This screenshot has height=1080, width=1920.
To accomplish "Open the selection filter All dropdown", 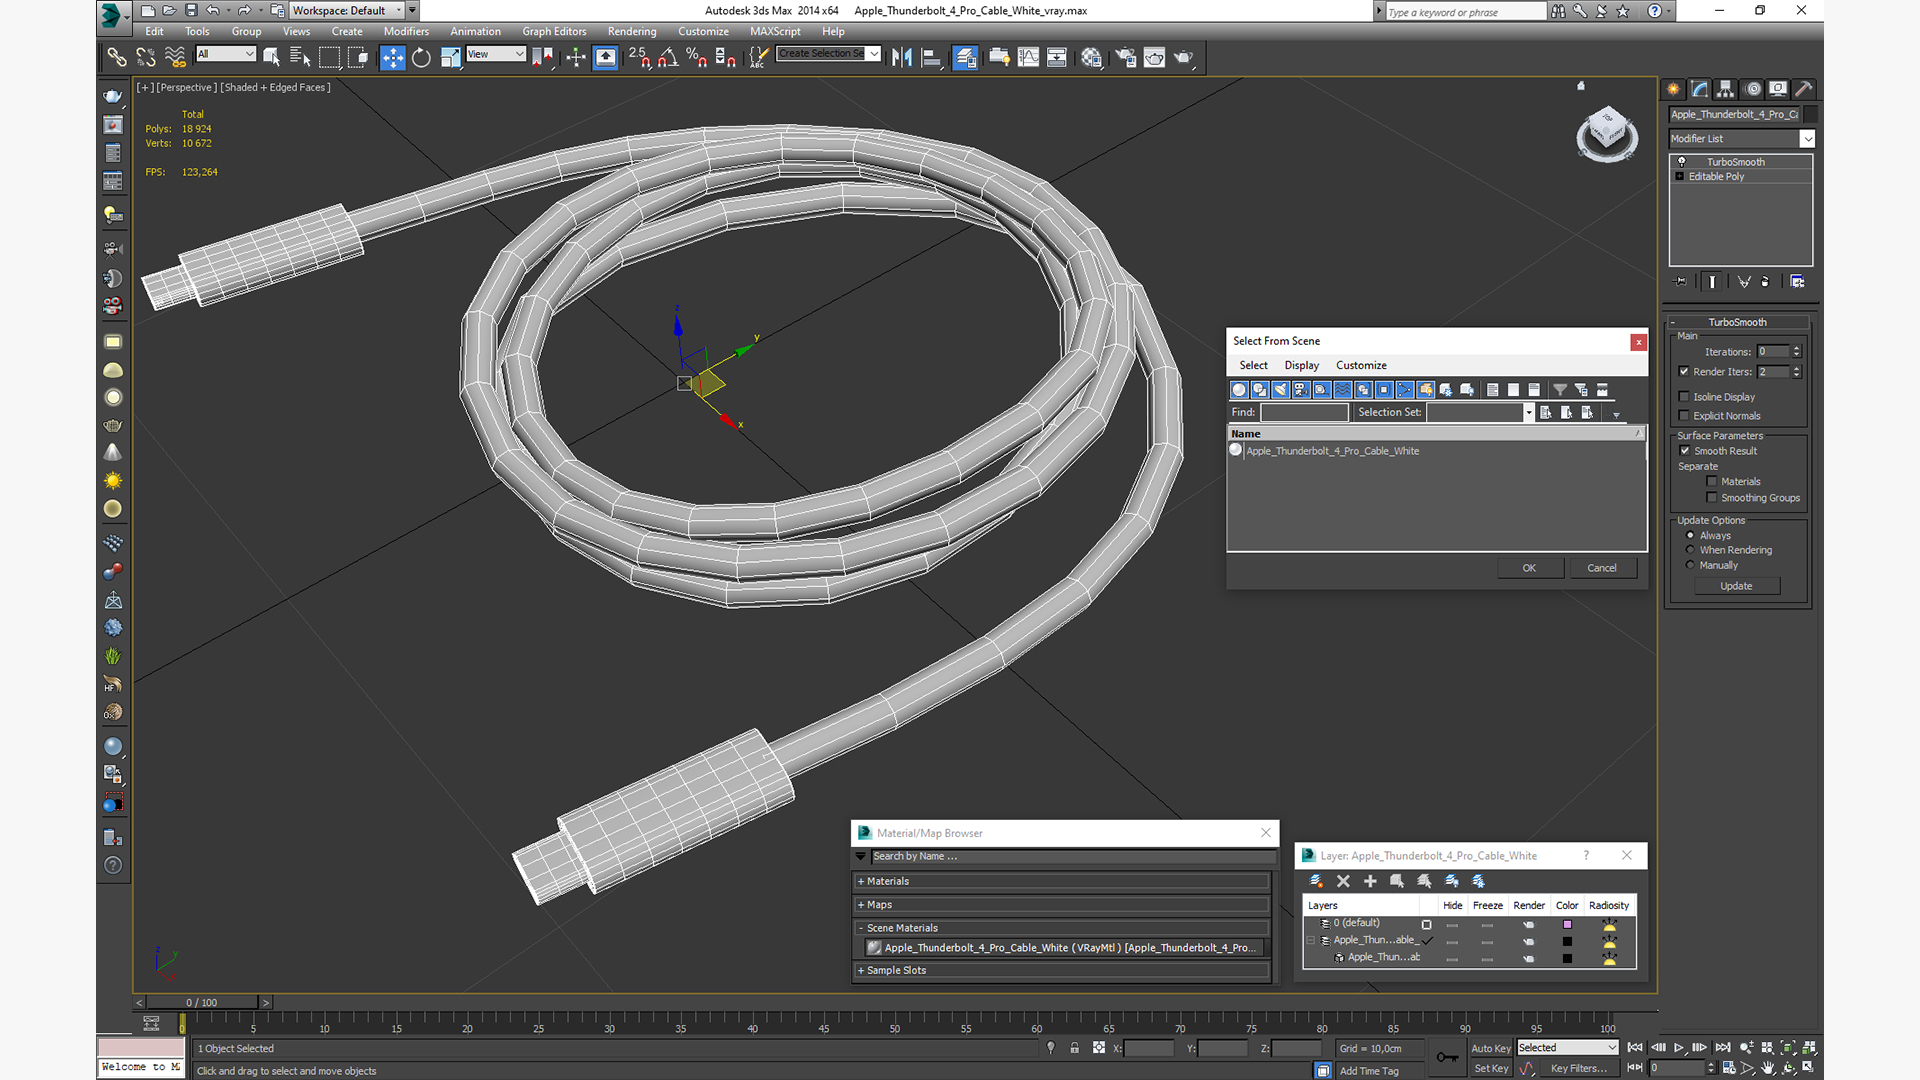I will point(226,54).
